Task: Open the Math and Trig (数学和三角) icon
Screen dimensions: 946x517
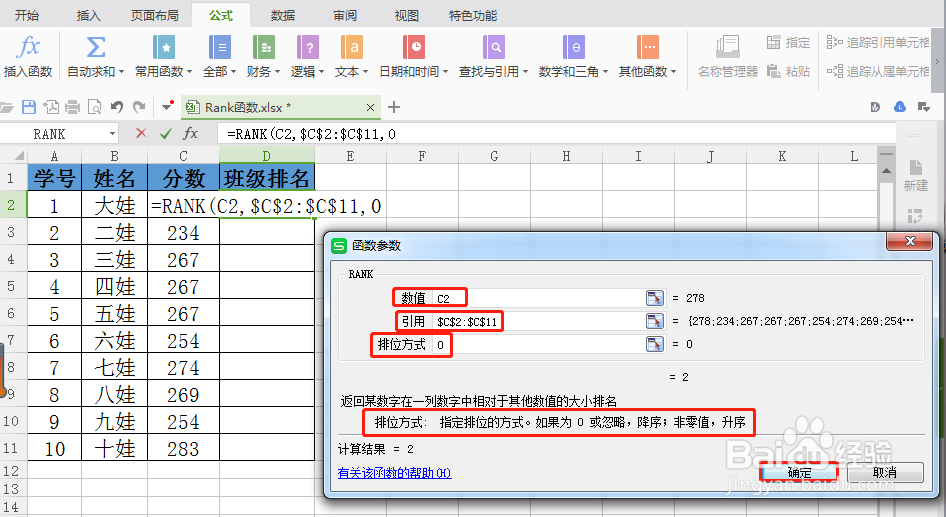Action: [x=574, y=47]
